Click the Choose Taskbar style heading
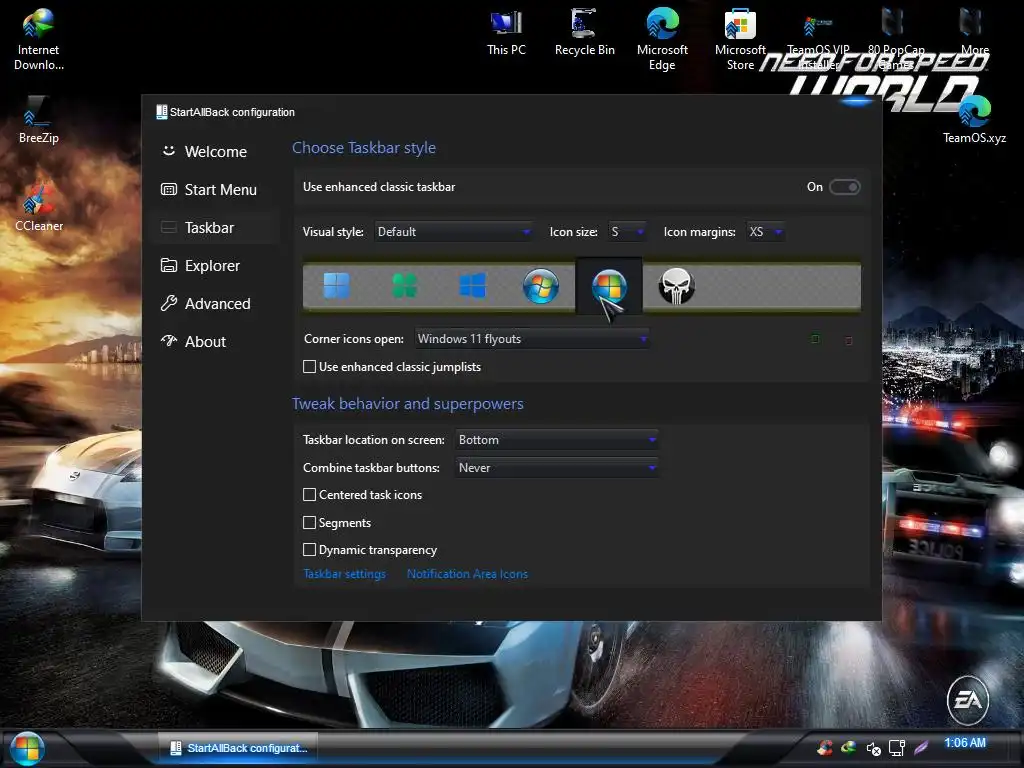 [x=364, y=148]
